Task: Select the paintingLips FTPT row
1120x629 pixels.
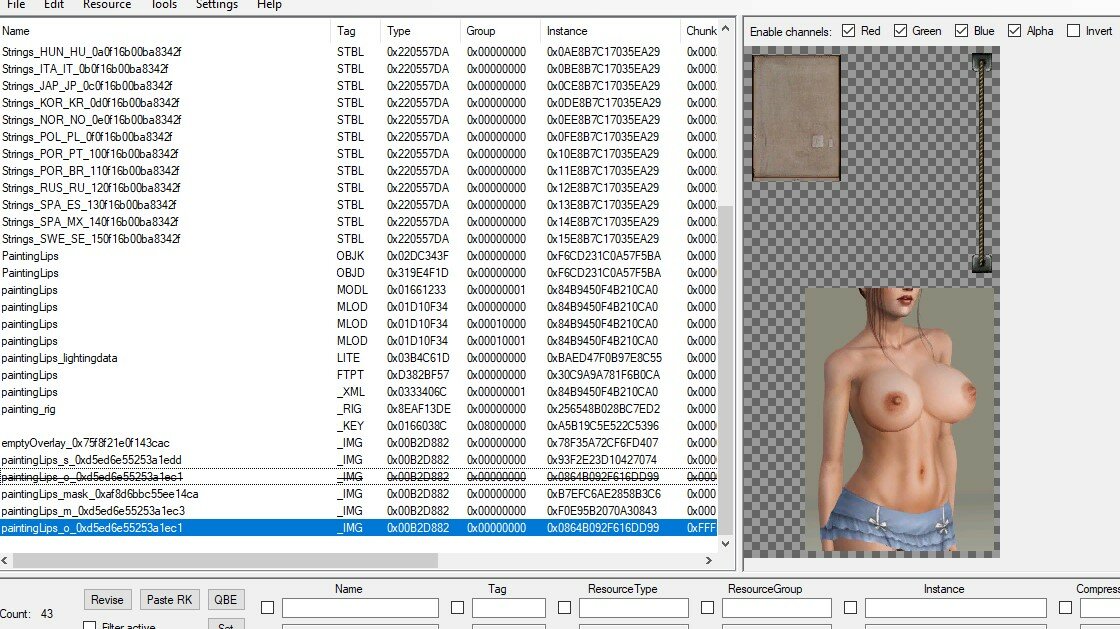Action: coord(359,375)
